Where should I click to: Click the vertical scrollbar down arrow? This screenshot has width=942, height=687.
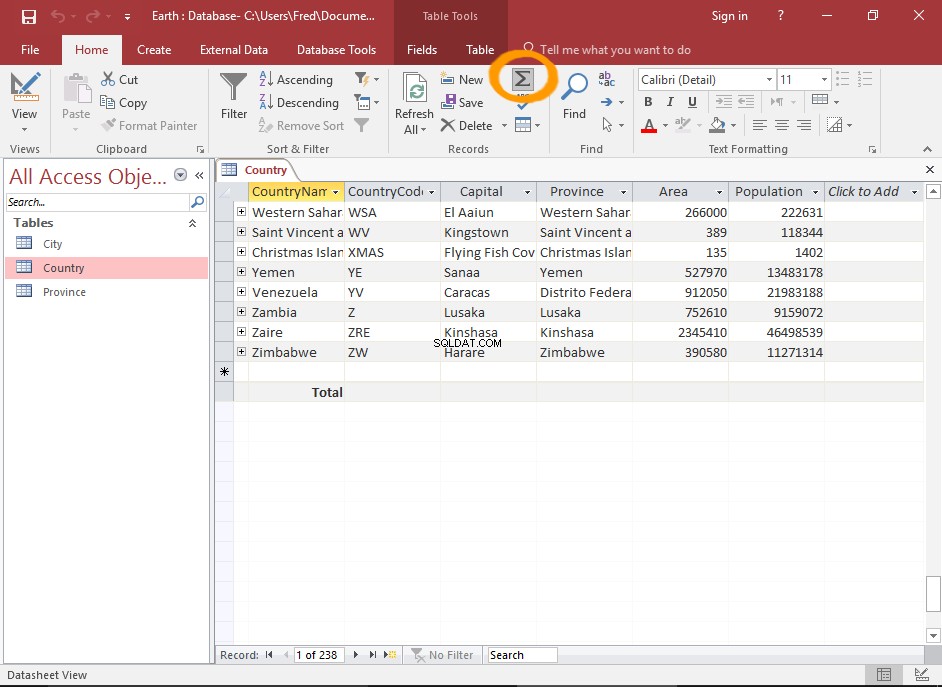click(933, 635)
